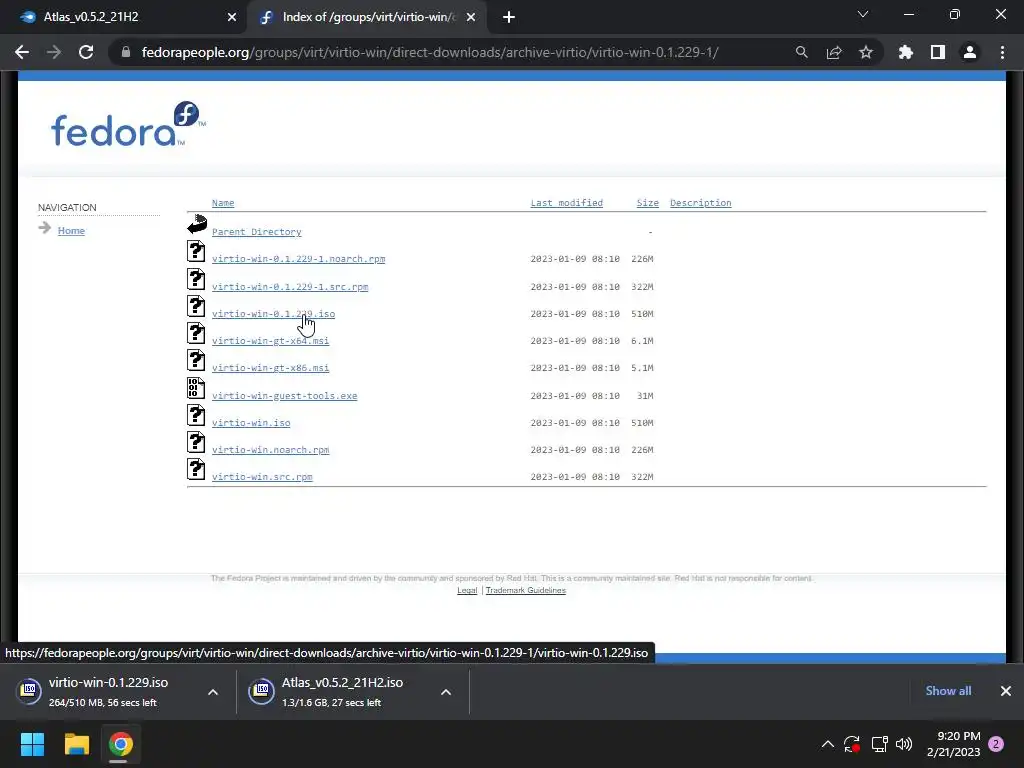Screen dimensions: 1024x768
Task: Open Trademark Guidelines footer link
Action: tap(526, 590)
